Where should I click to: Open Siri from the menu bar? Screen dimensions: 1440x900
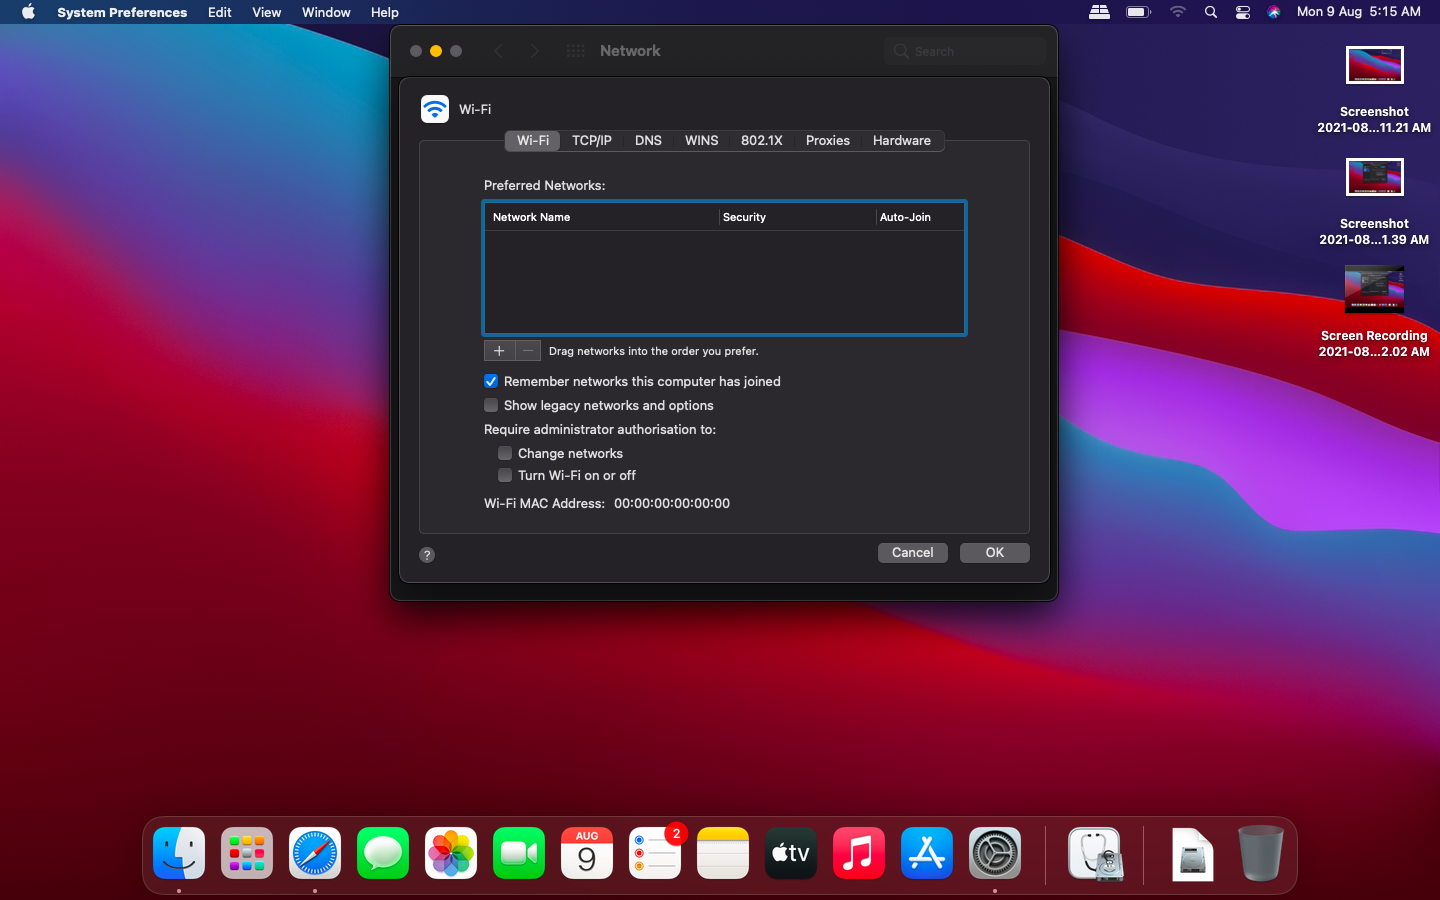coord(1274,12)
